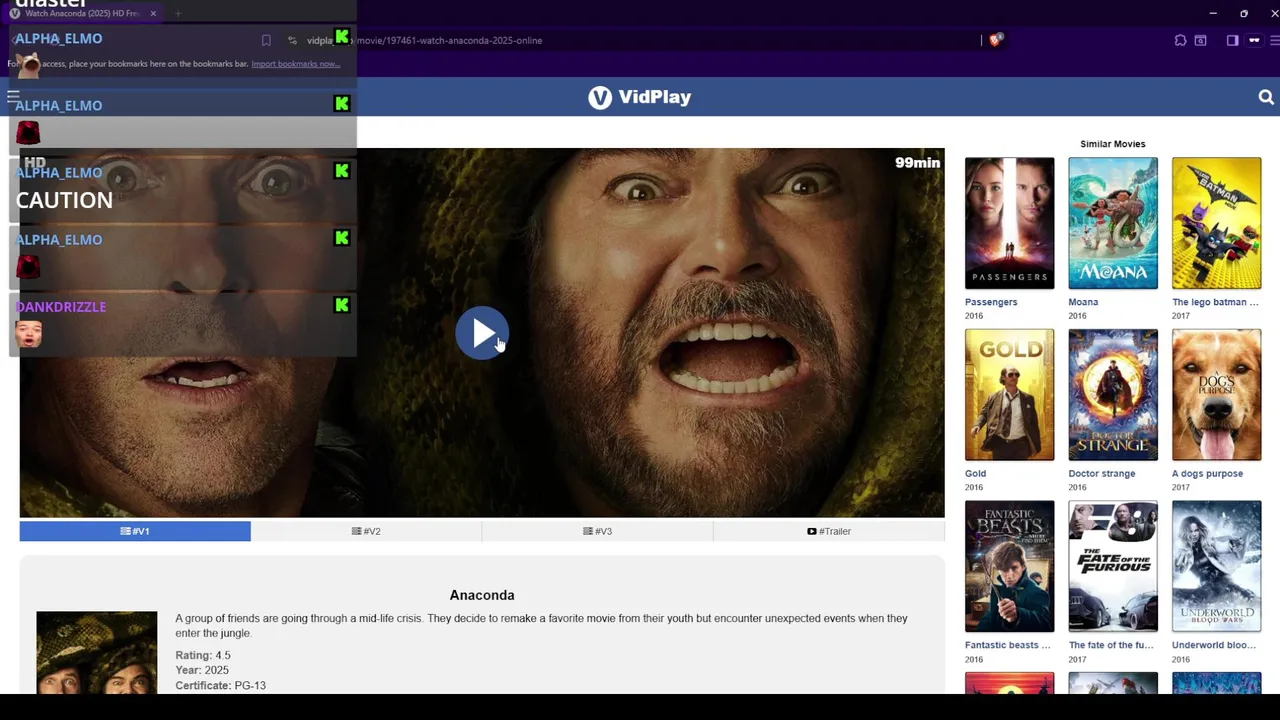This screenshot has width=1280, height=720.
Task: Play the Anaconda movie
Action: click(482, 333)
